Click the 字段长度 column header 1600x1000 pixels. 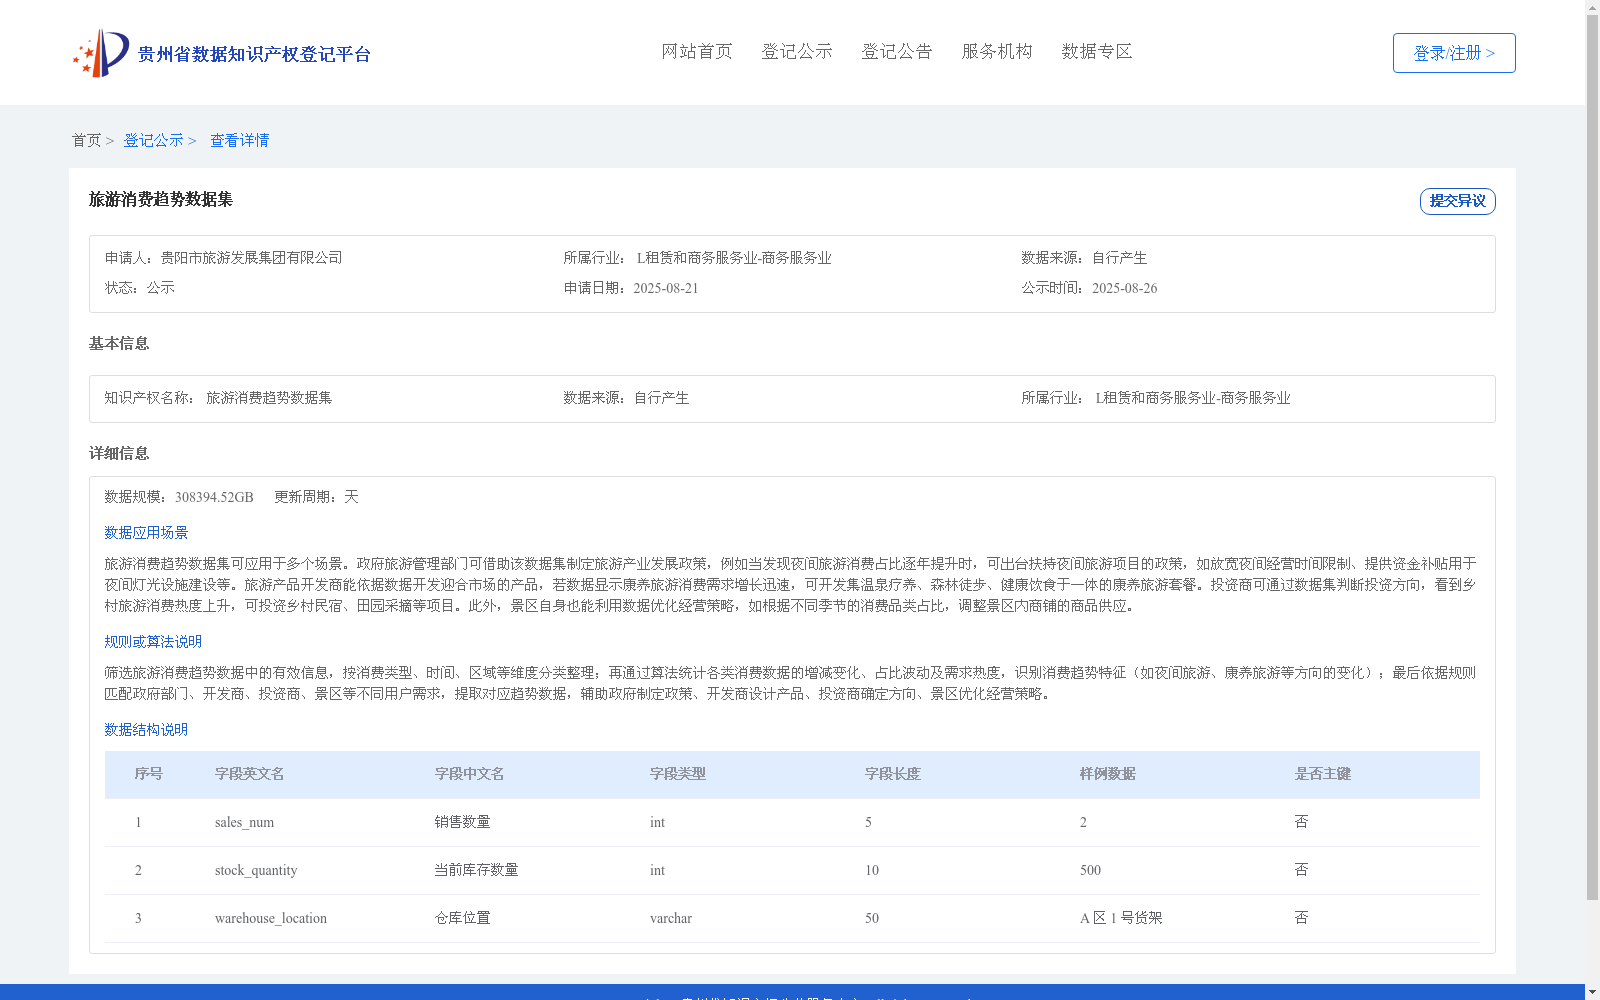pos(892,774)
